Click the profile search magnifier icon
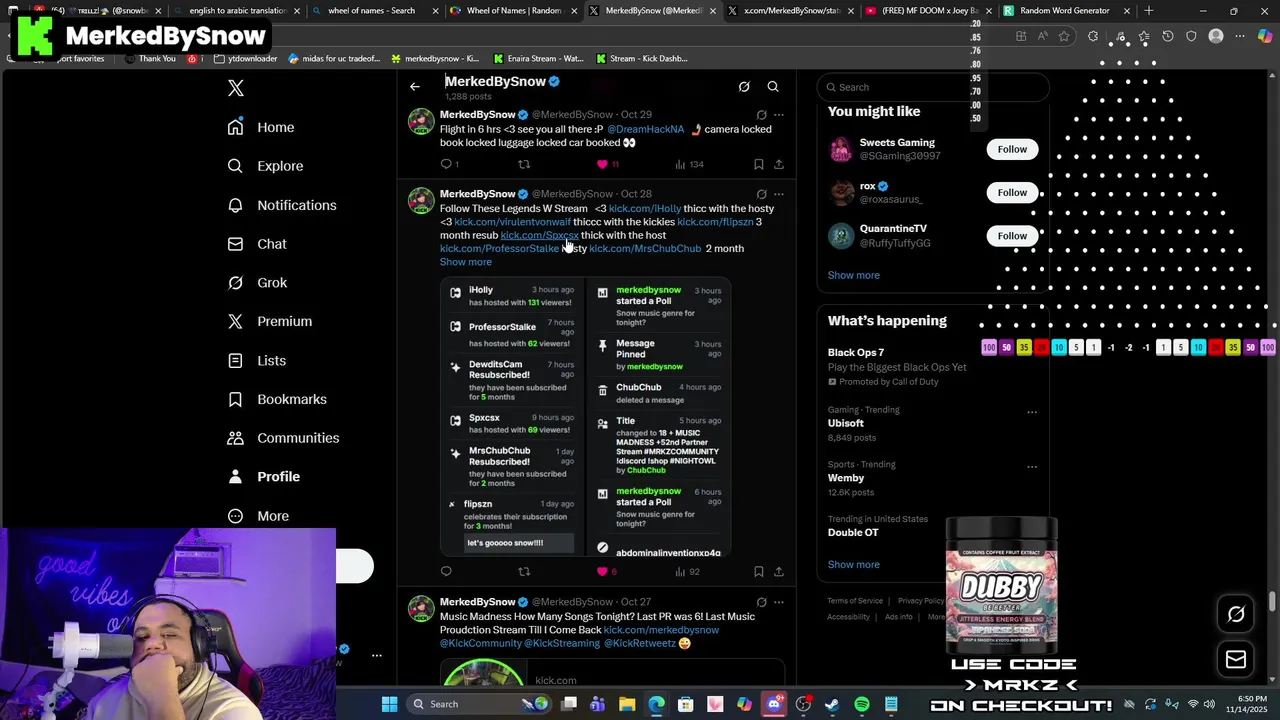Screen dimensions: 1280x720 773,87
